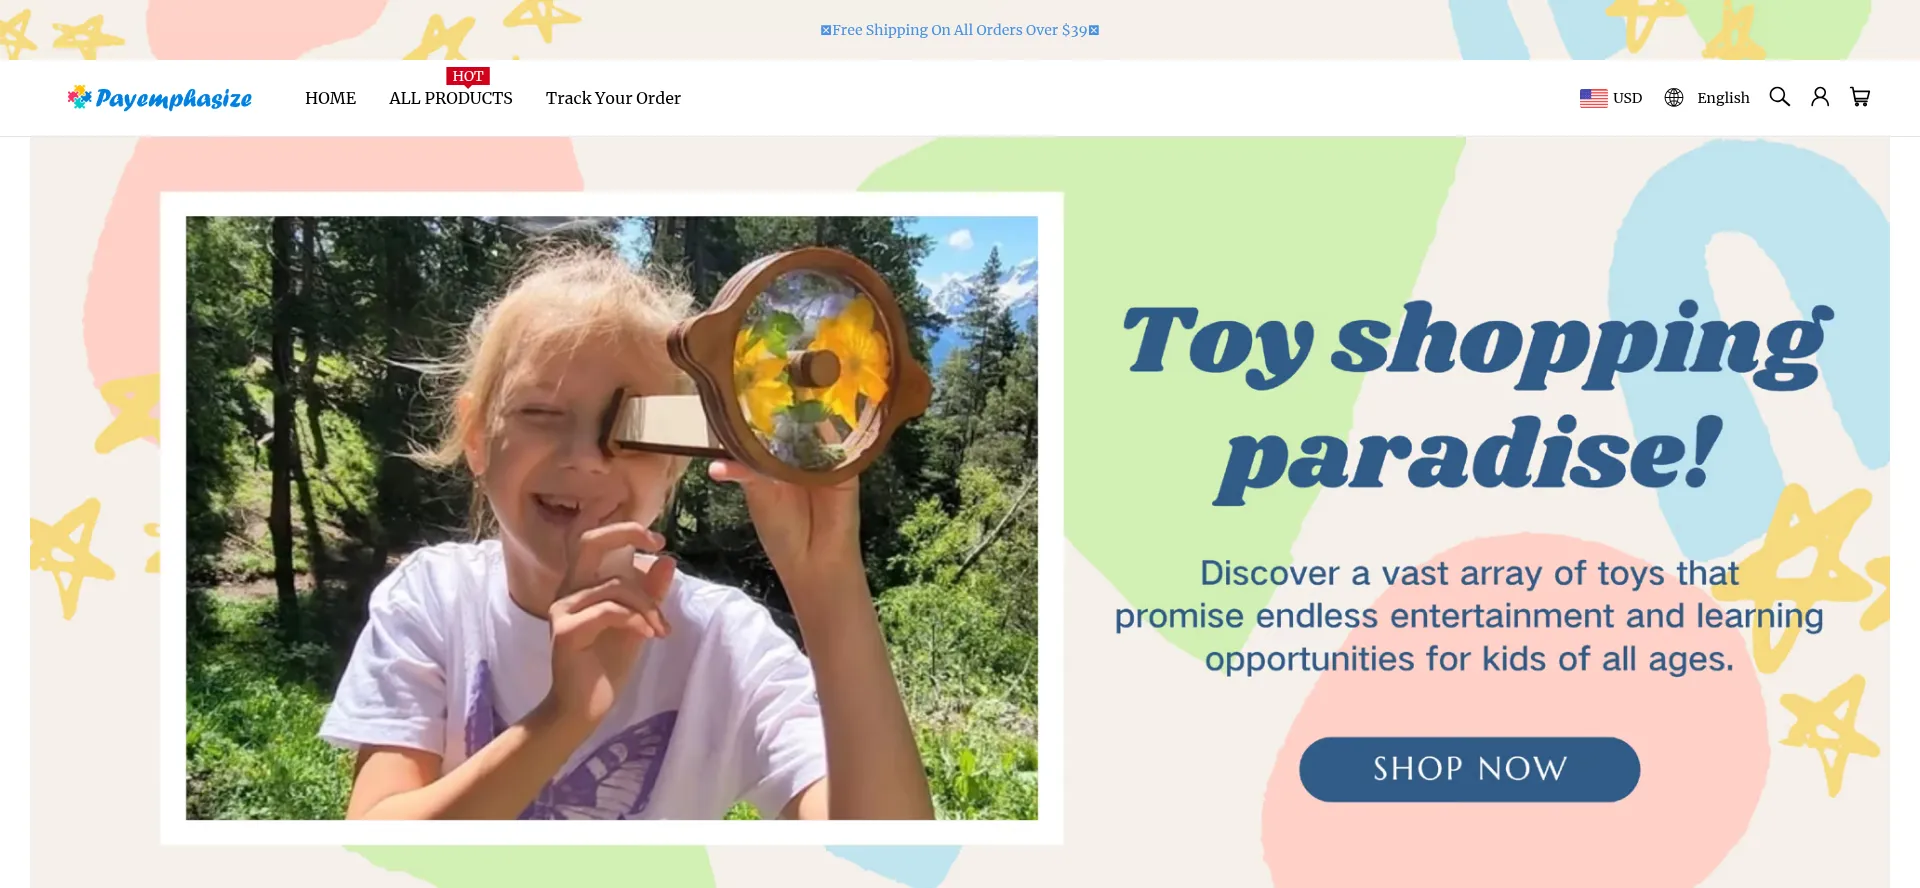Viewport: 1920px width, 888px height.
Task: Click the red HOT badge
Action: (468, 77)
